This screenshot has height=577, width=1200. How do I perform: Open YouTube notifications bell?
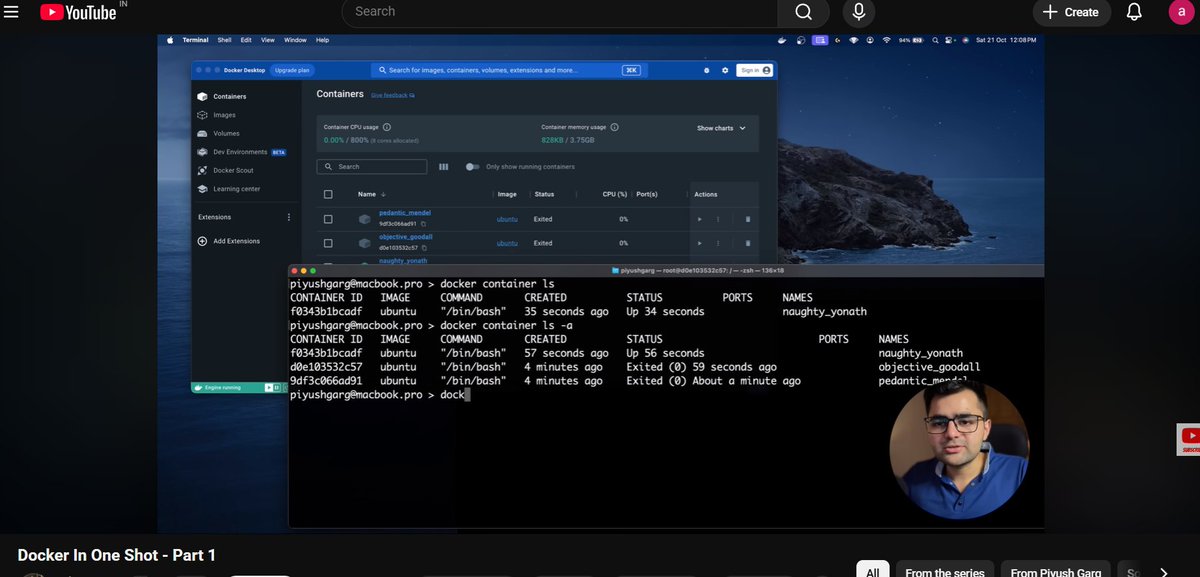pos(1134,12)
